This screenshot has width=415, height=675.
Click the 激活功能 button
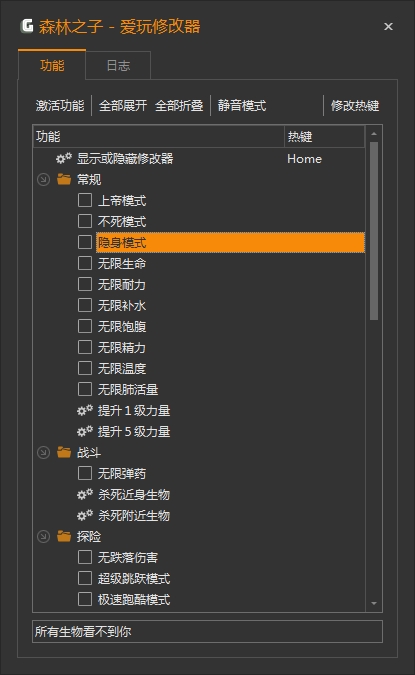click(60, 105)
